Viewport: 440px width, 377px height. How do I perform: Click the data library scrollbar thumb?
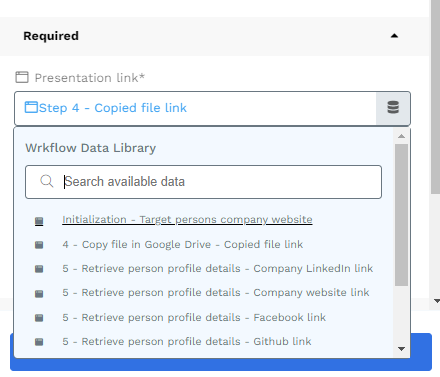click(x=401, y=215)
